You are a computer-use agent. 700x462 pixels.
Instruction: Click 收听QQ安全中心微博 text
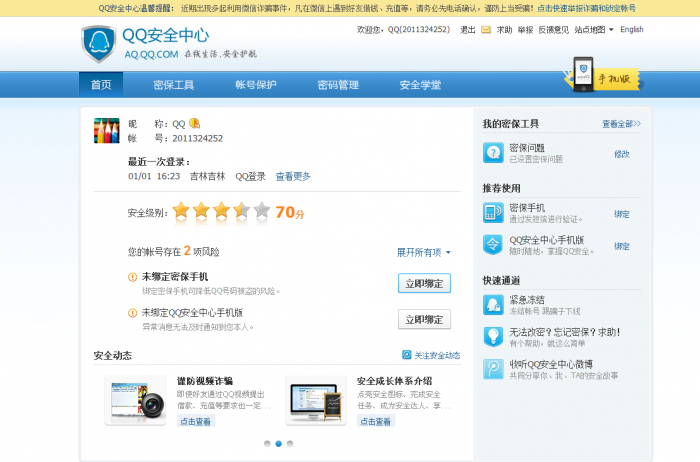tap(551, 364)
